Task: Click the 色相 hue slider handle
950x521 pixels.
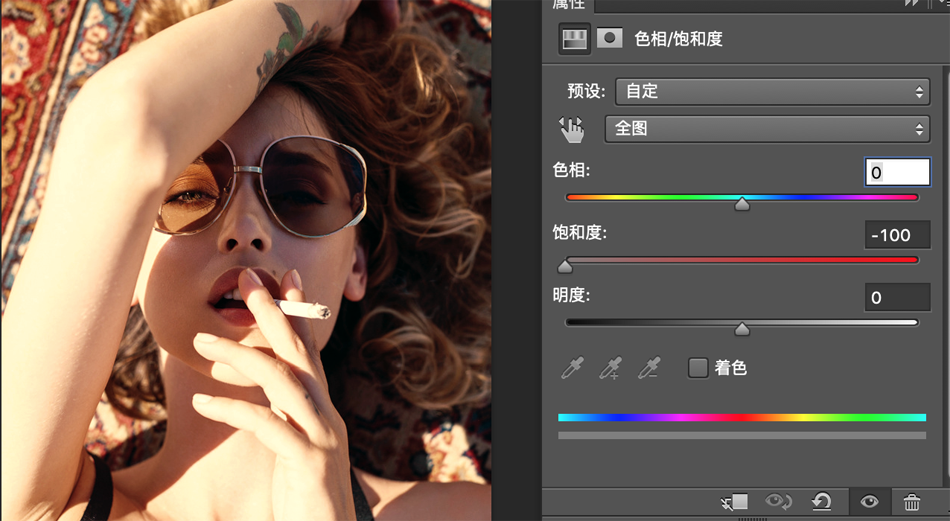Action: (742, 204)
